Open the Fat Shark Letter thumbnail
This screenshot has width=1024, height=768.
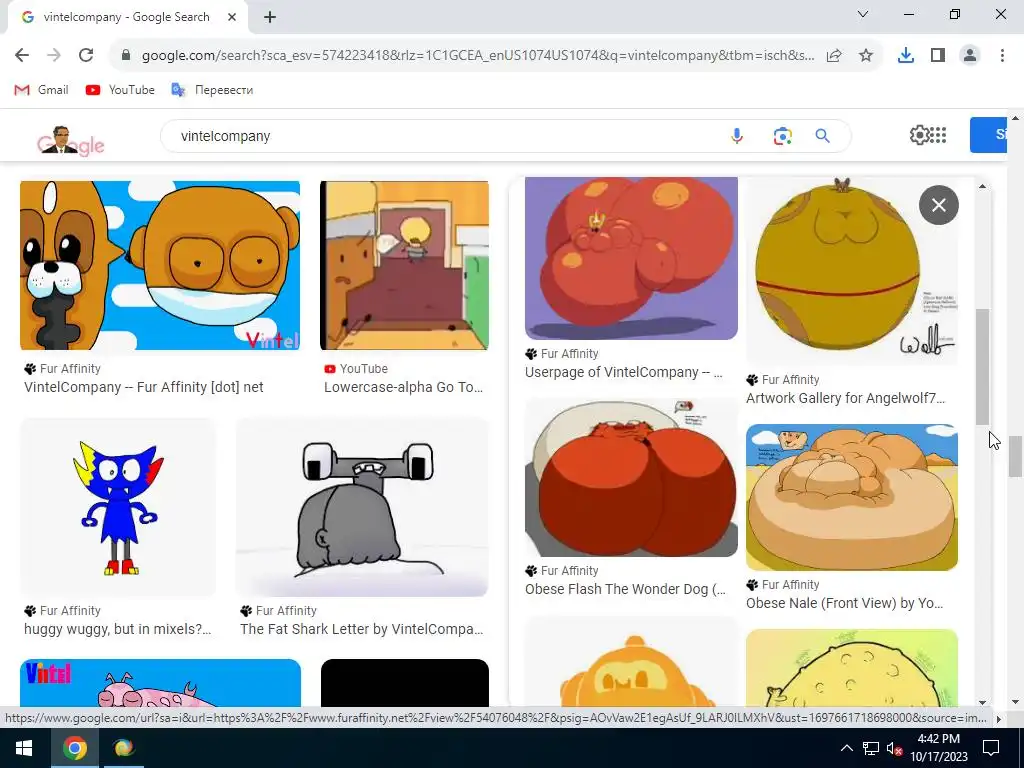point(362,507)
